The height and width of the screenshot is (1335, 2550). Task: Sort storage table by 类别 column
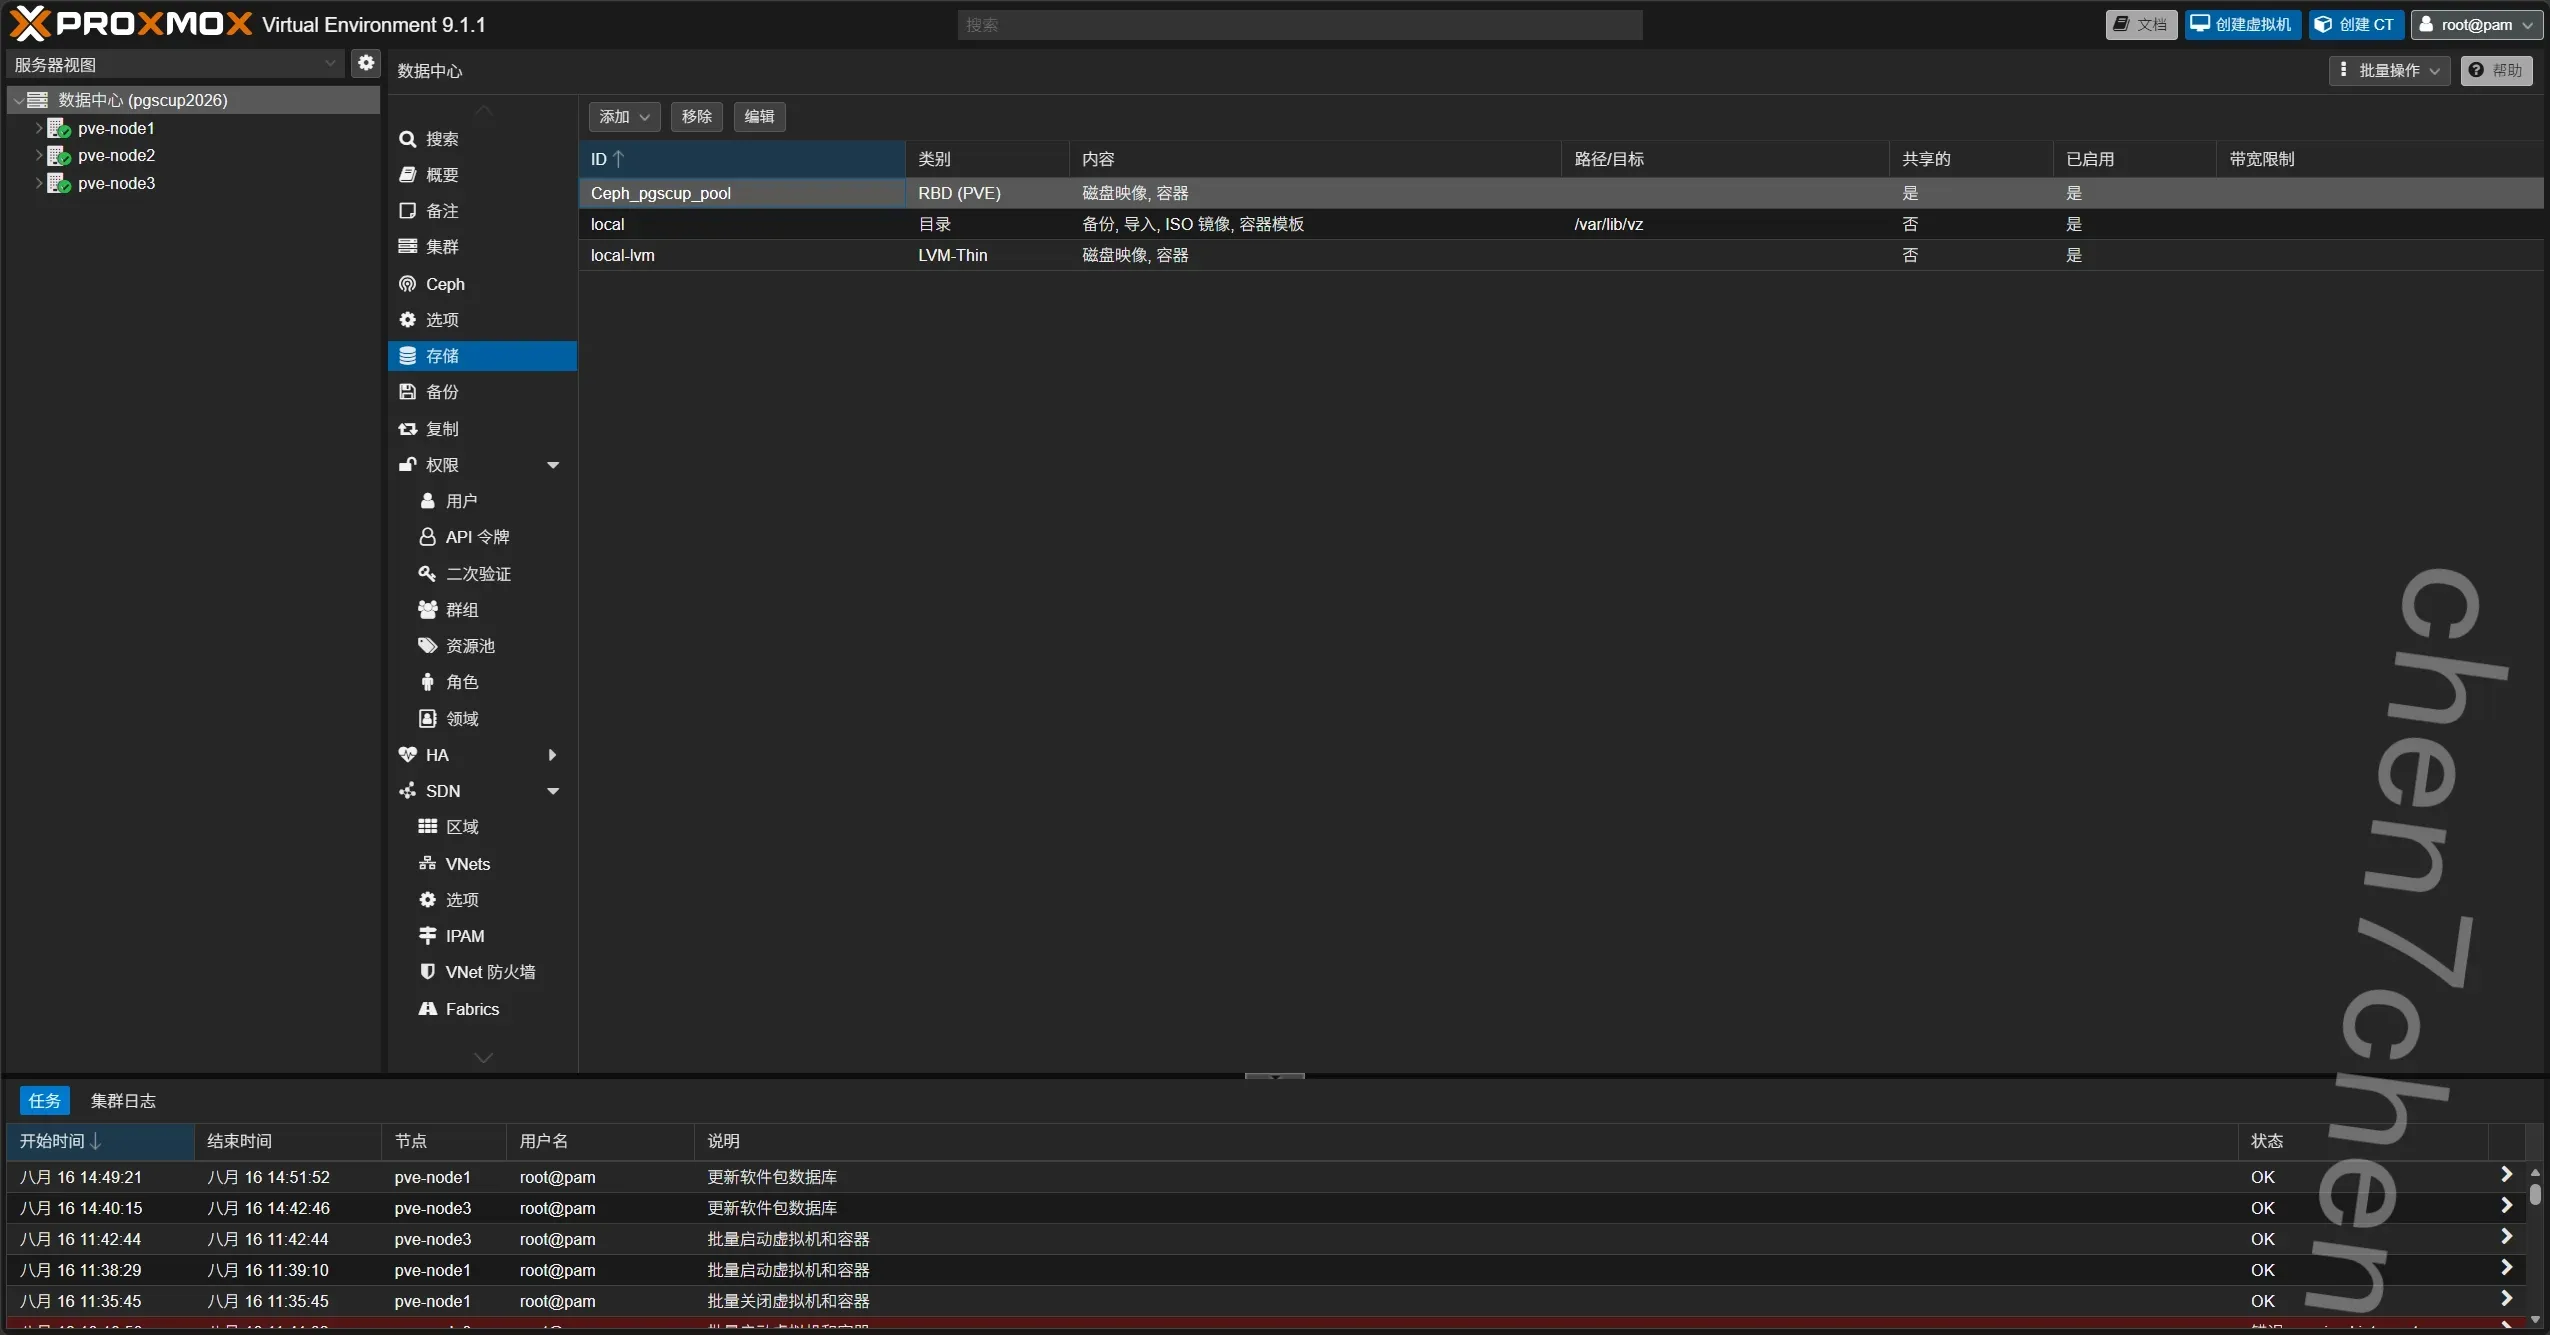click(987, 159)
